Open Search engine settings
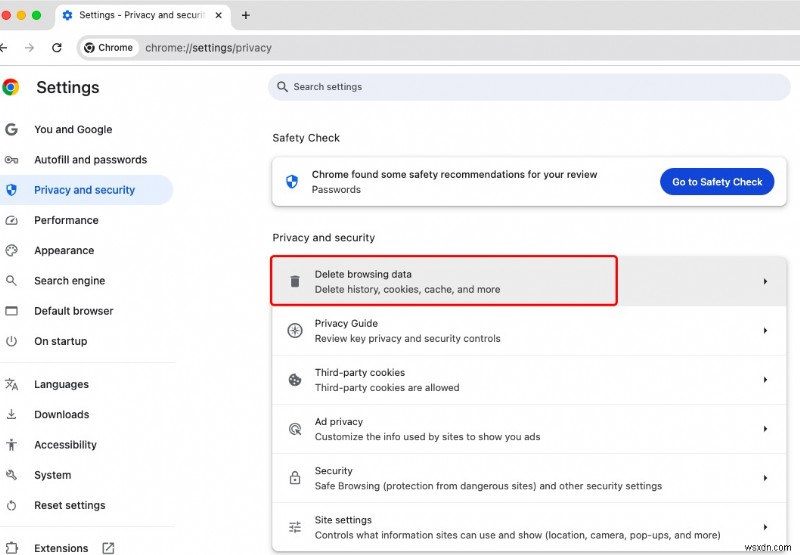The image size is (800, 555). 86,281
